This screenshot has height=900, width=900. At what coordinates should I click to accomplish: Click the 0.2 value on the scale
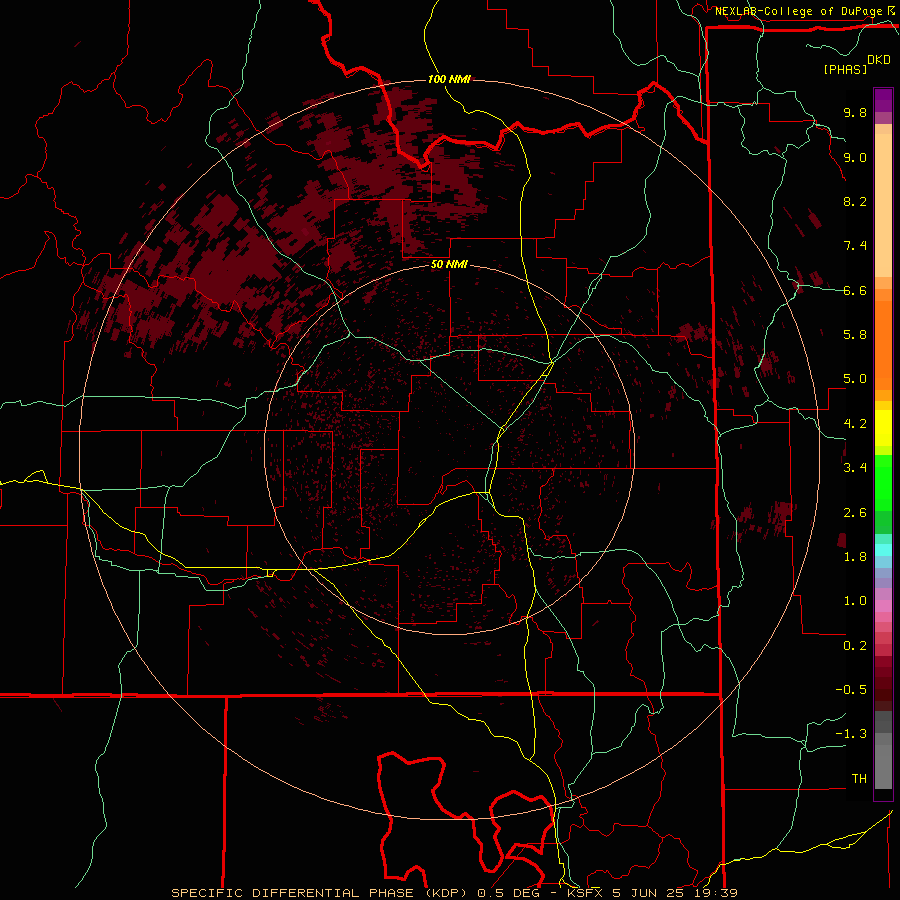(x=855, y=646)
